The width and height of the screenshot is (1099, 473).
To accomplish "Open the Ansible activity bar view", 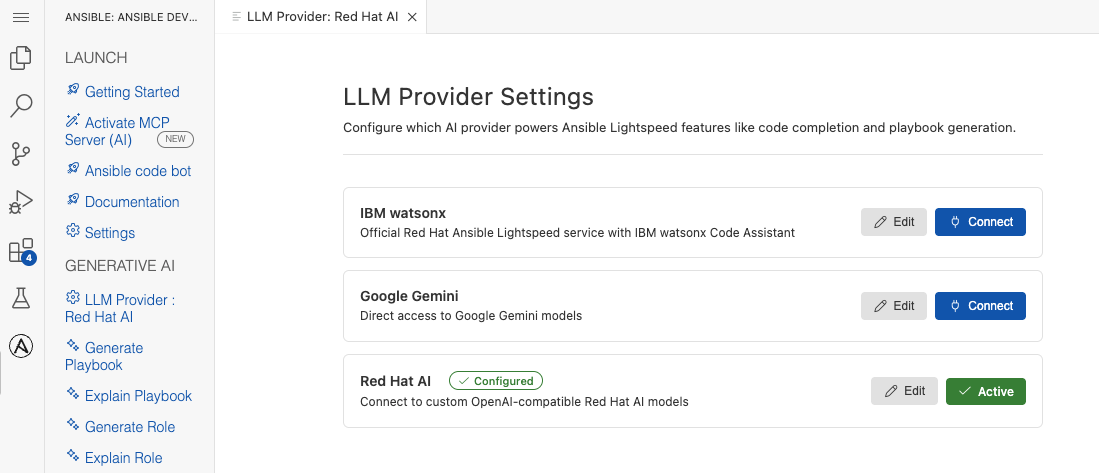I will (x=21, y=345).
